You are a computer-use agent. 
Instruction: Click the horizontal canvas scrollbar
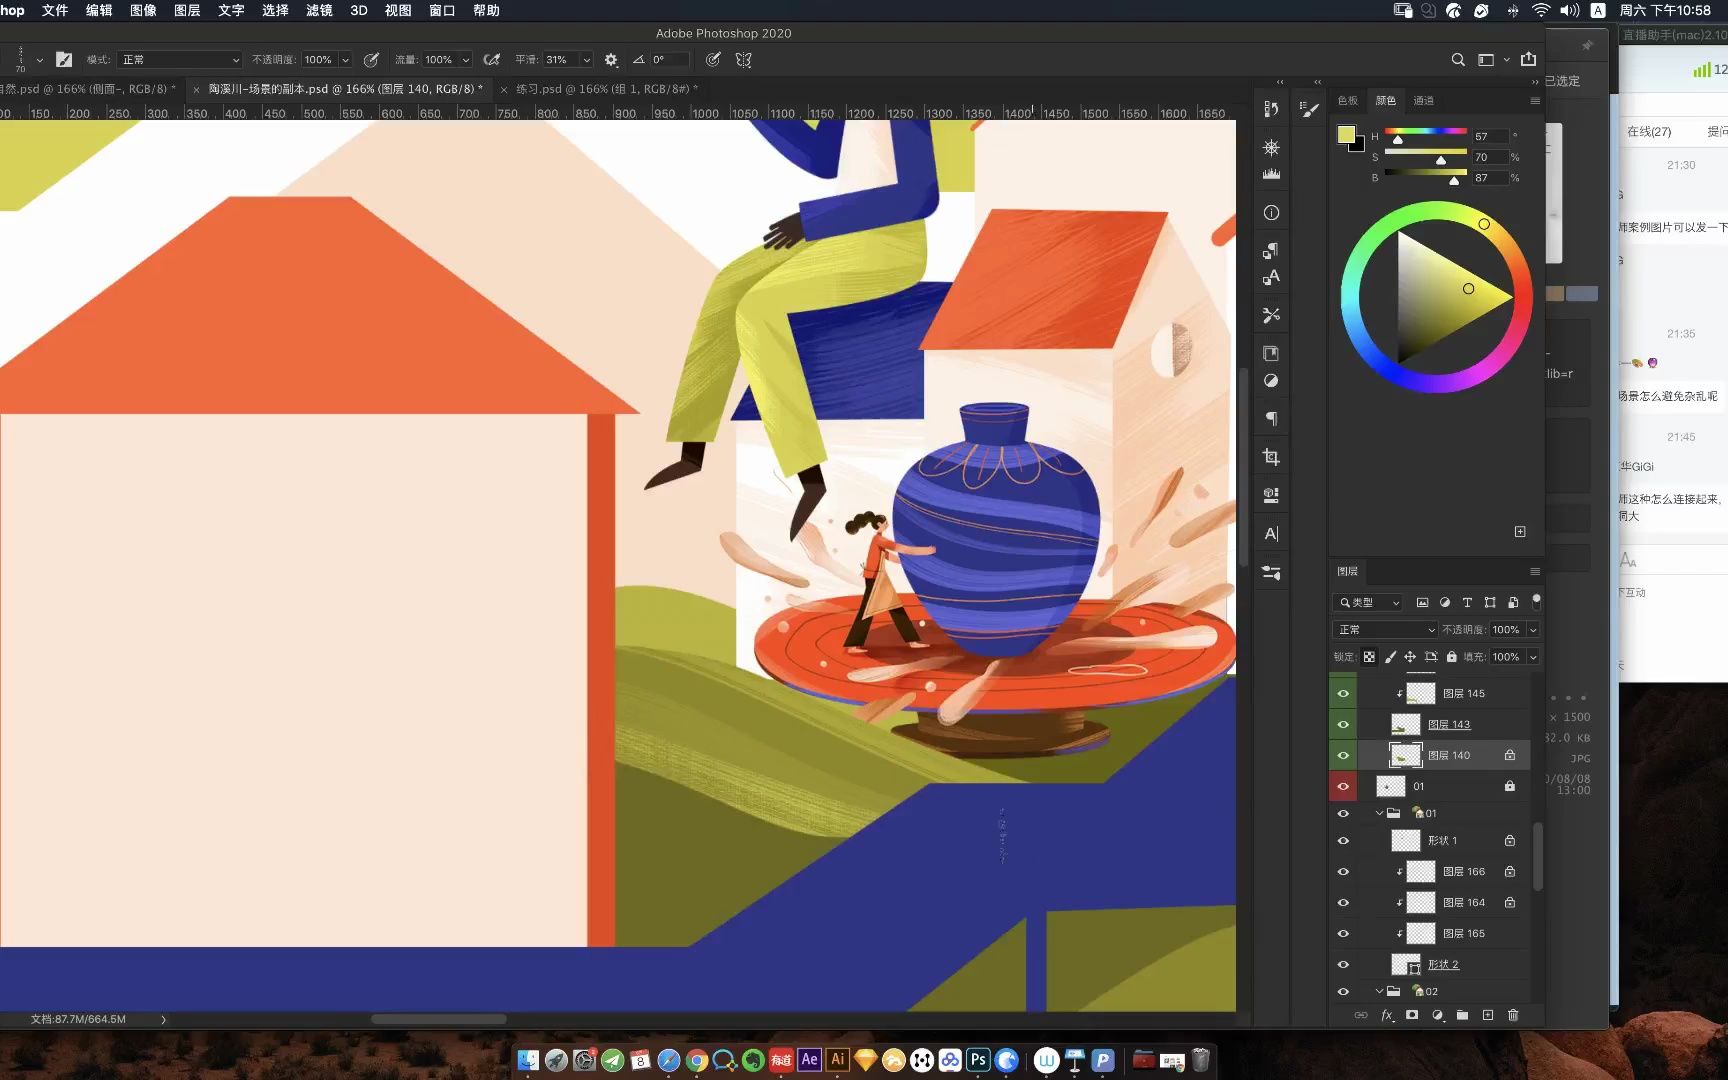438,1019
